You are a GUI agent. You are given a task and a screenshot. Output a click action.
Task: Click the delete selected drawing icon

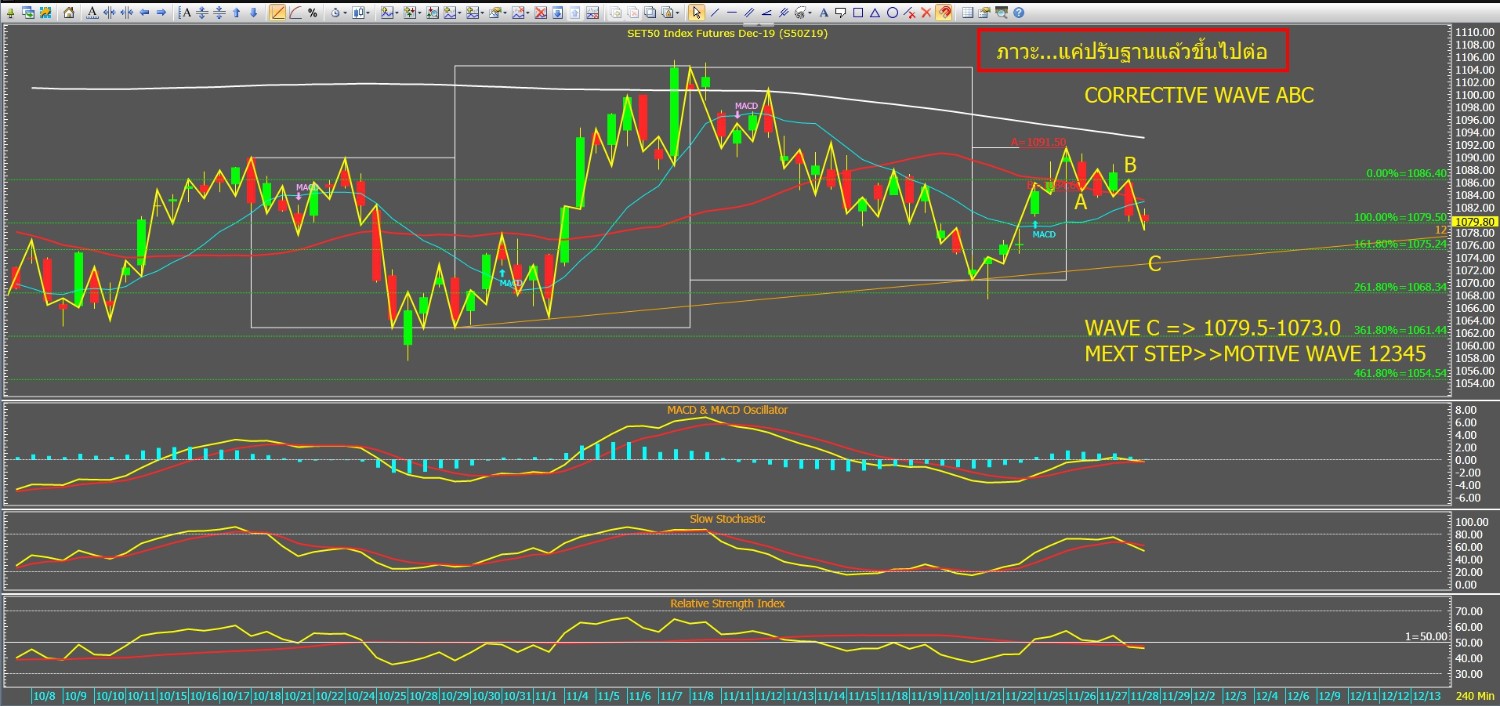[910, 13]
